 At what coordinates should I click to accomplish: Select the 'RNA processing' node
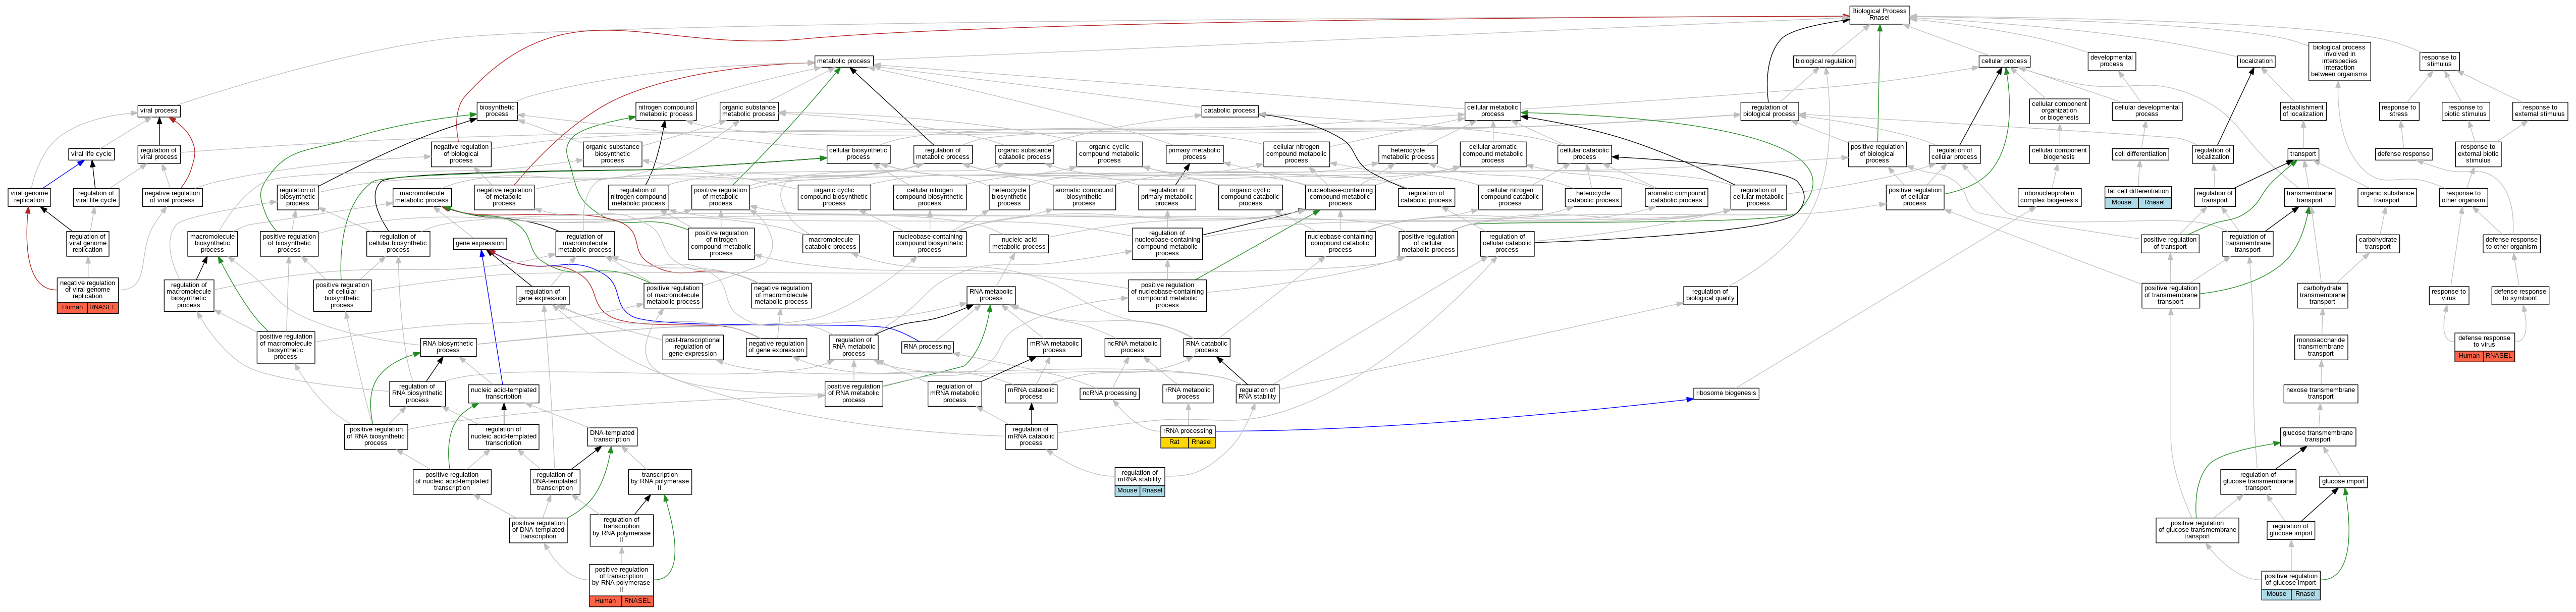(x=928, y=347)
